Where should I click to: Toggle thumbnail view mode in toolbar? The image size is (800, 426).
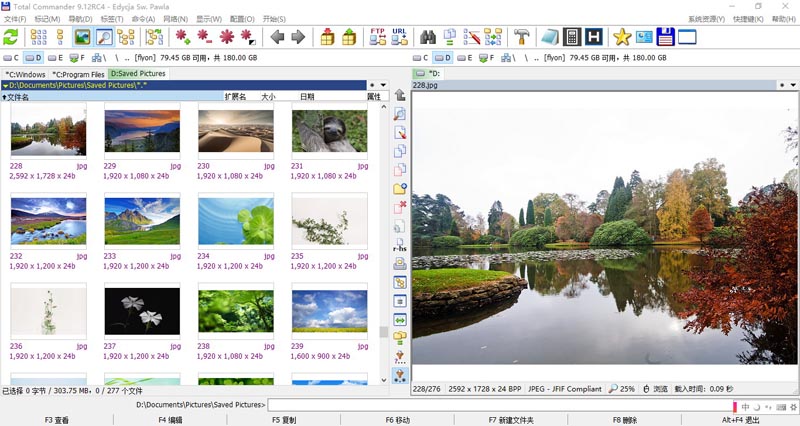[82, 37]
